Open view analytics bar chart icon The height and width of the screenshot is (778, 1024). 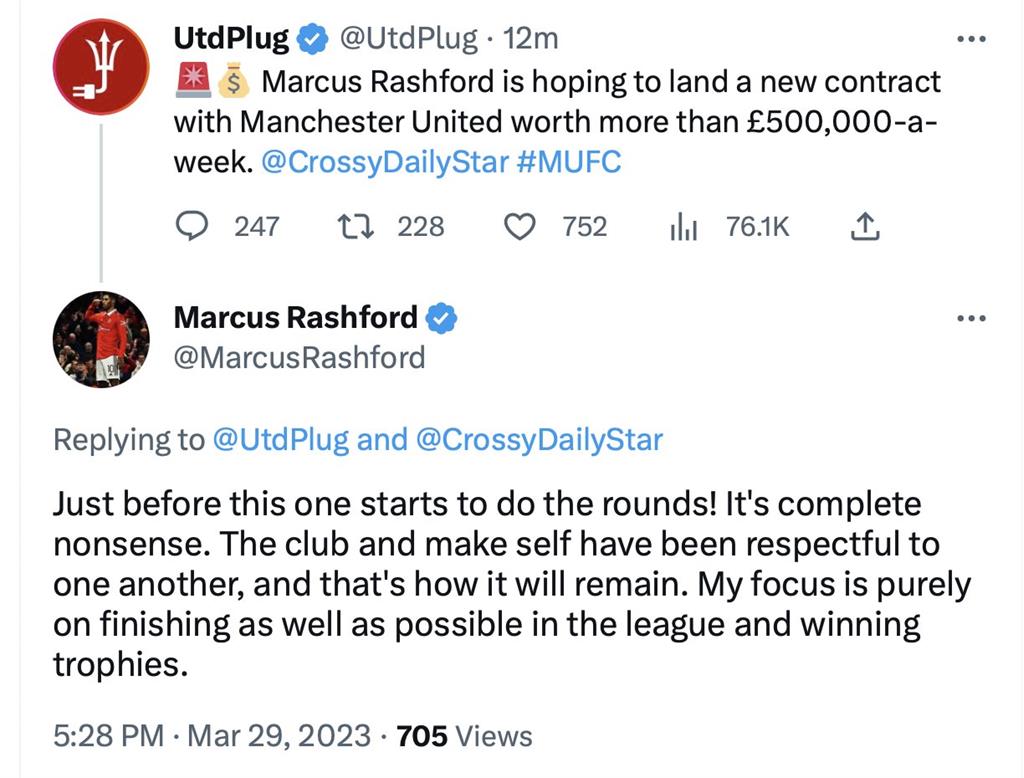pos(682,228)
